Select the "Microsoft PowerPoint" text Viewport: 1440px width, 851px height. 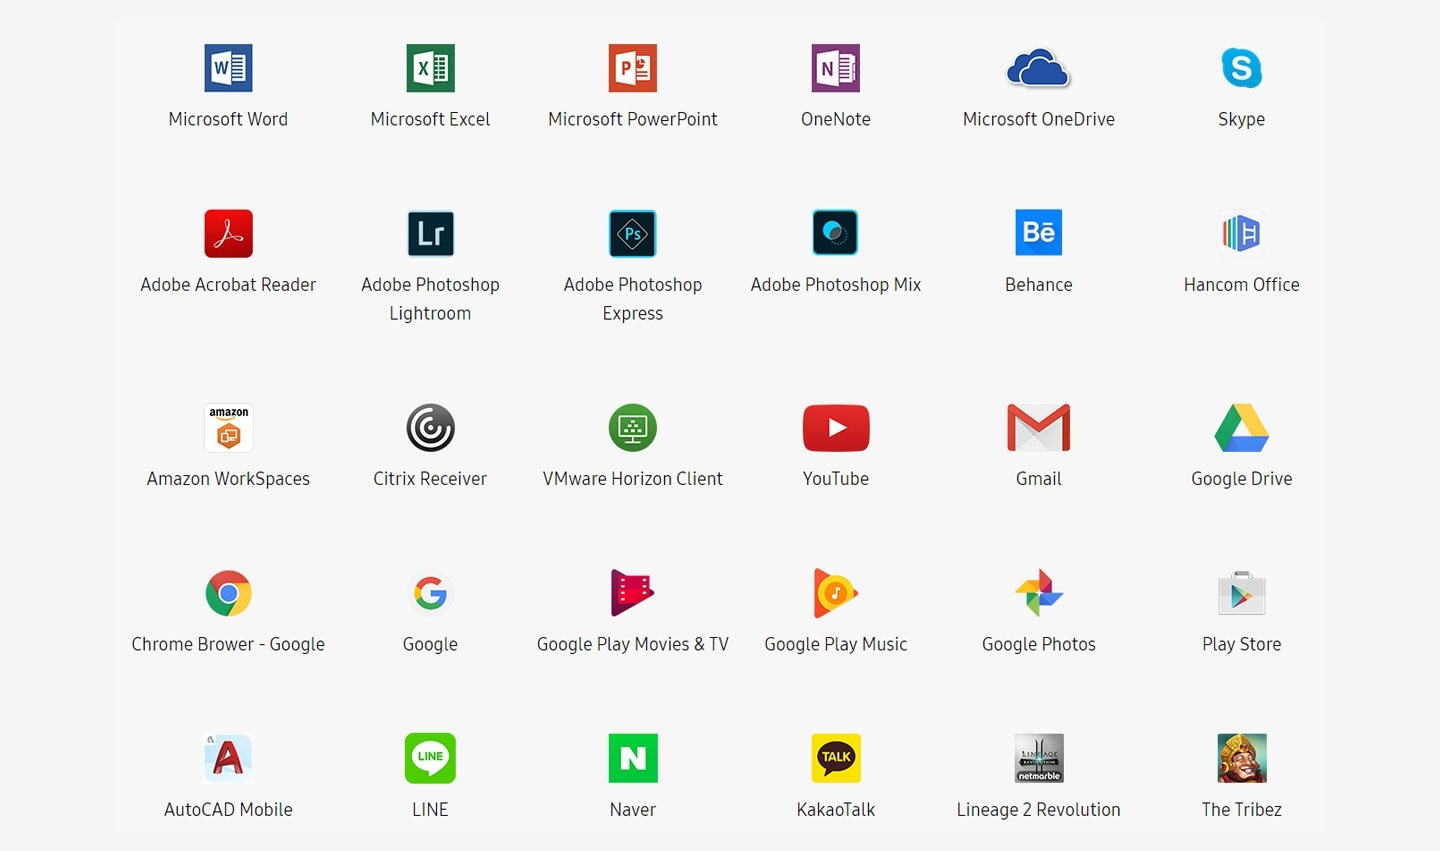point(633,119)
